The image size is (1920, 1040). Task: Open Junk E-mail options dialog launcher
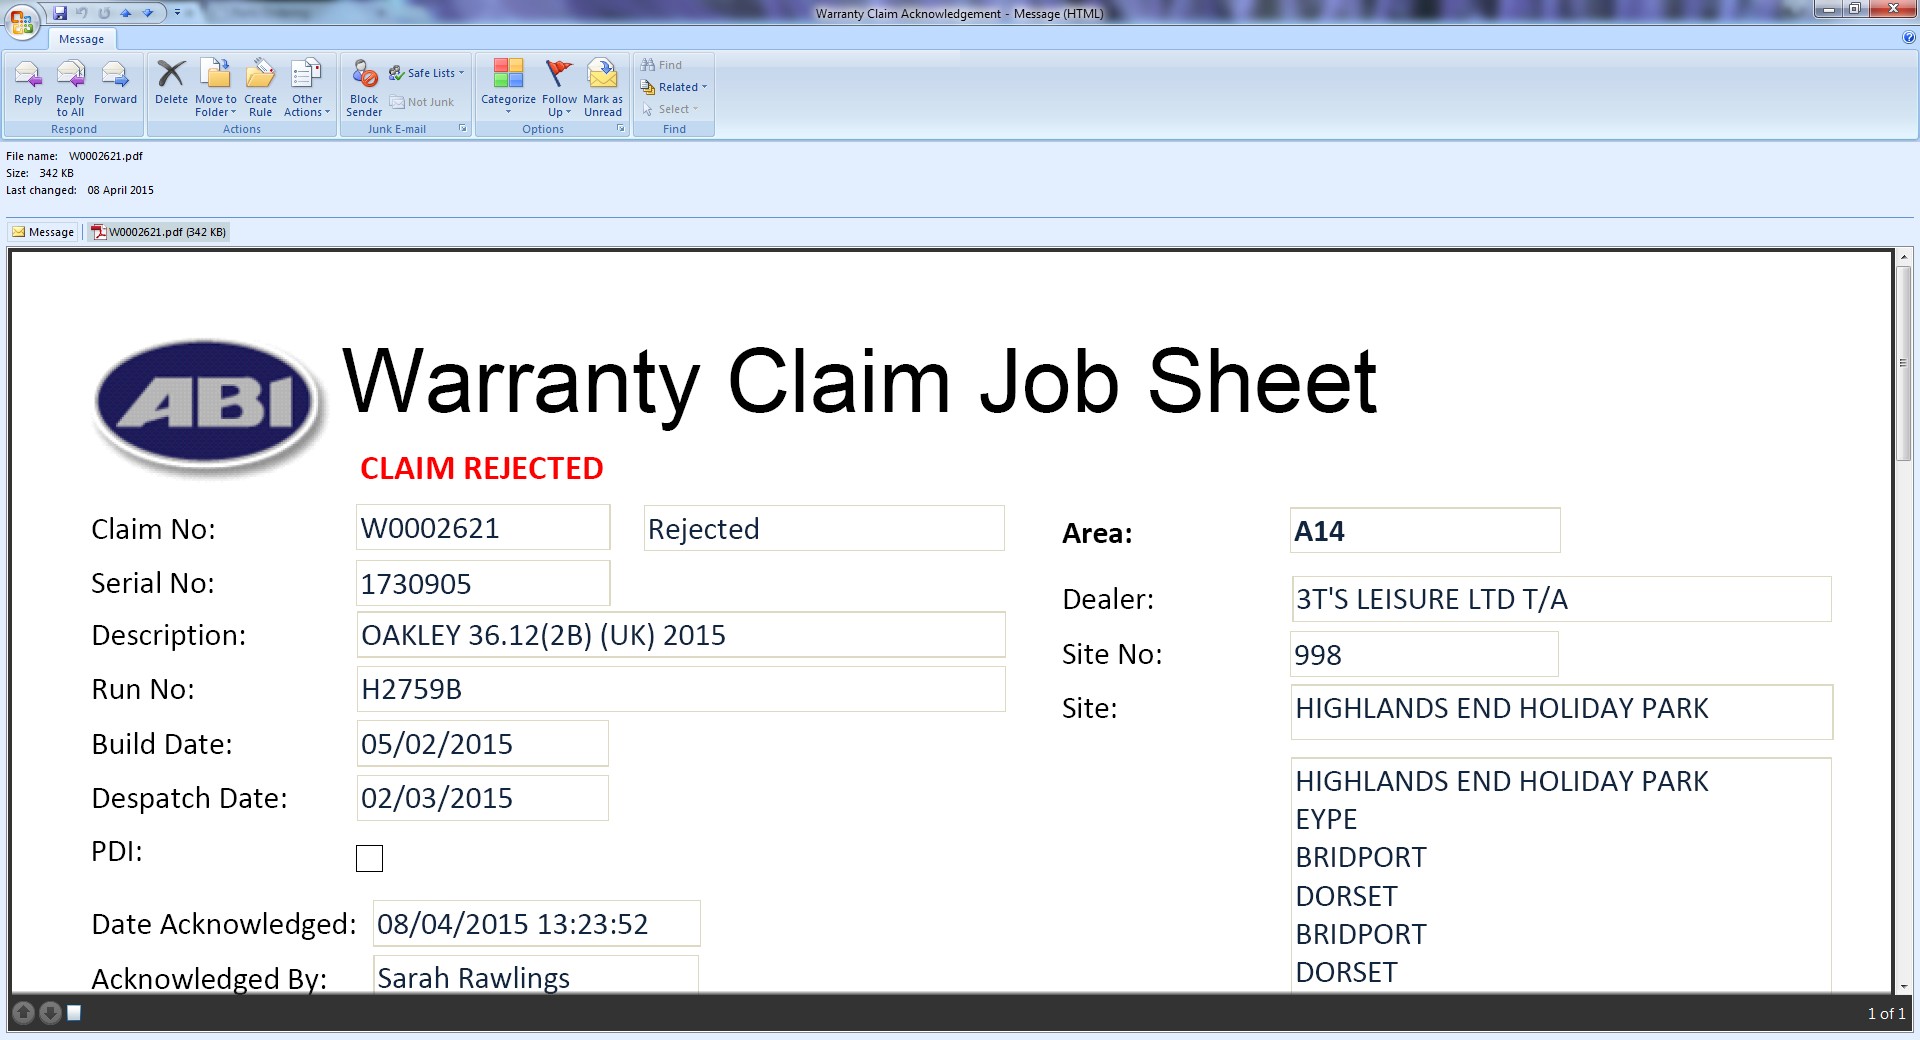pyautogui.click(x=463, y=129)
